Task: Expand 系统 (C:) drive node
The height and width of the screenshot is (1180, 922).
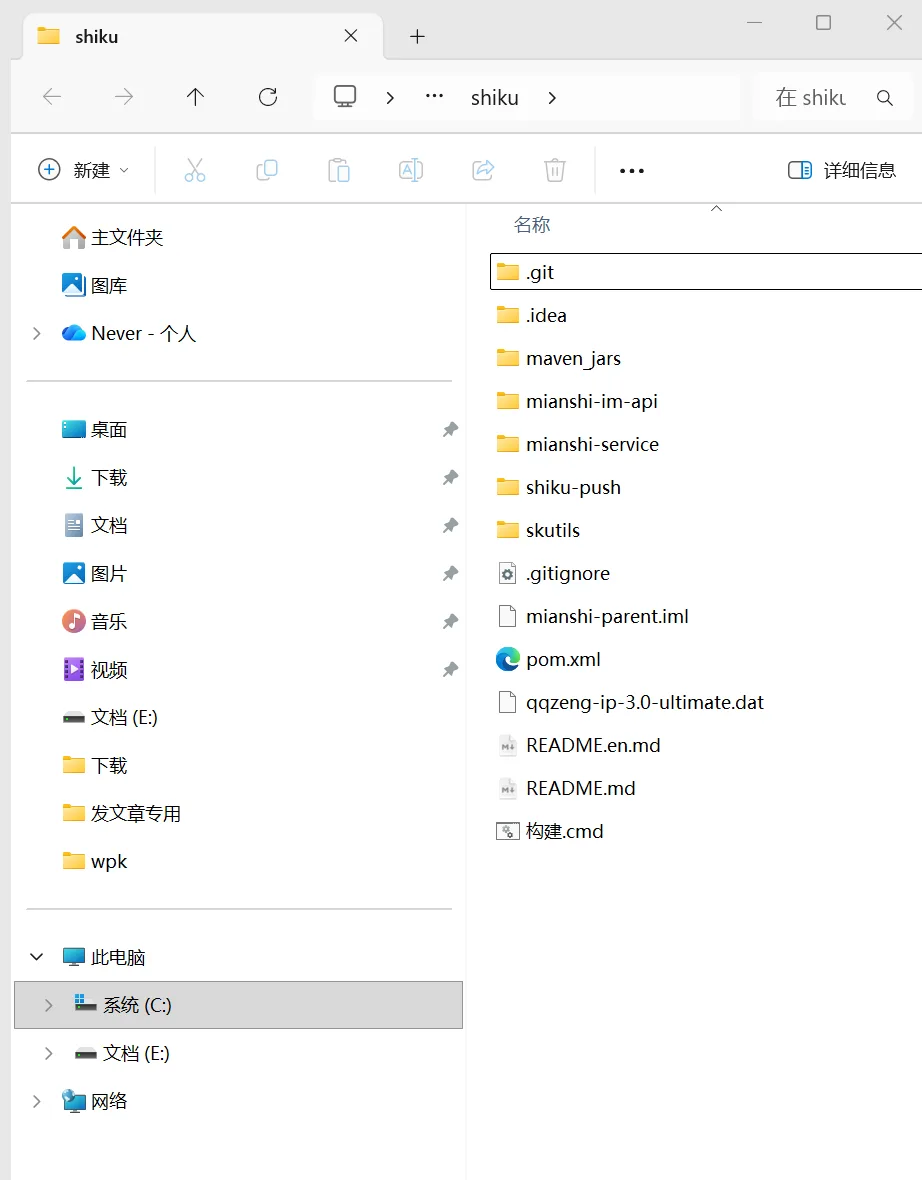Action: point(48,1005)
